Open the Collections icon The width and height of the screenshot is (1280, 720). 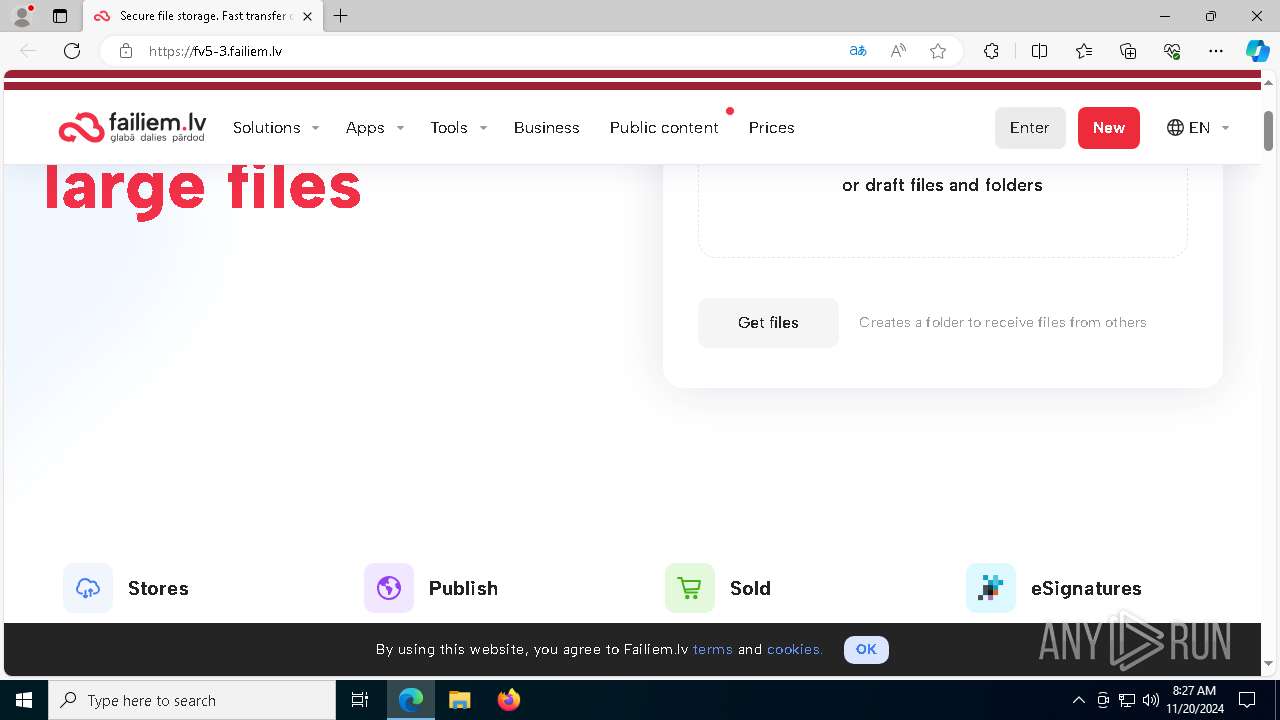[x=1128, y=51]
